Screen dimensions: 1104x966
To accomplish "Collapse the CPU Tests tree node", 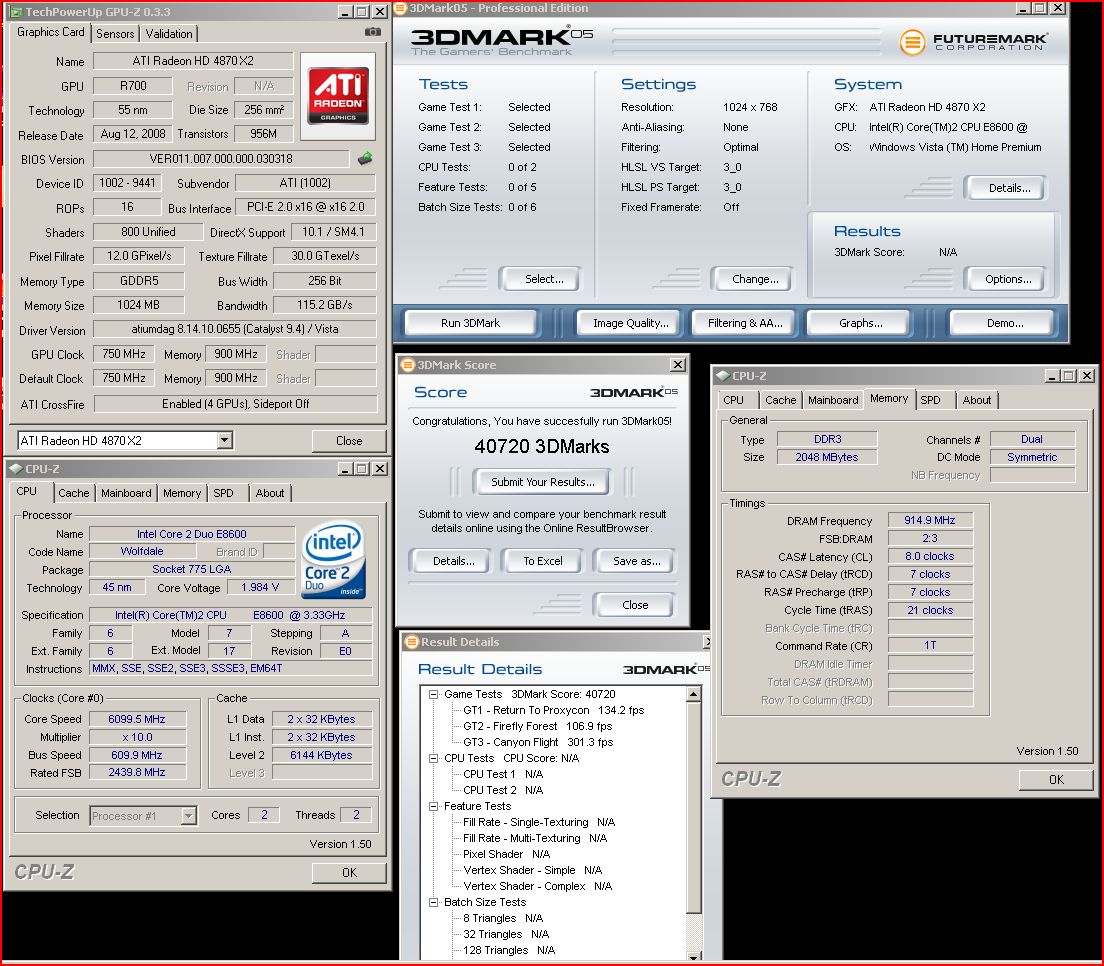I will [x=434, y=758].
